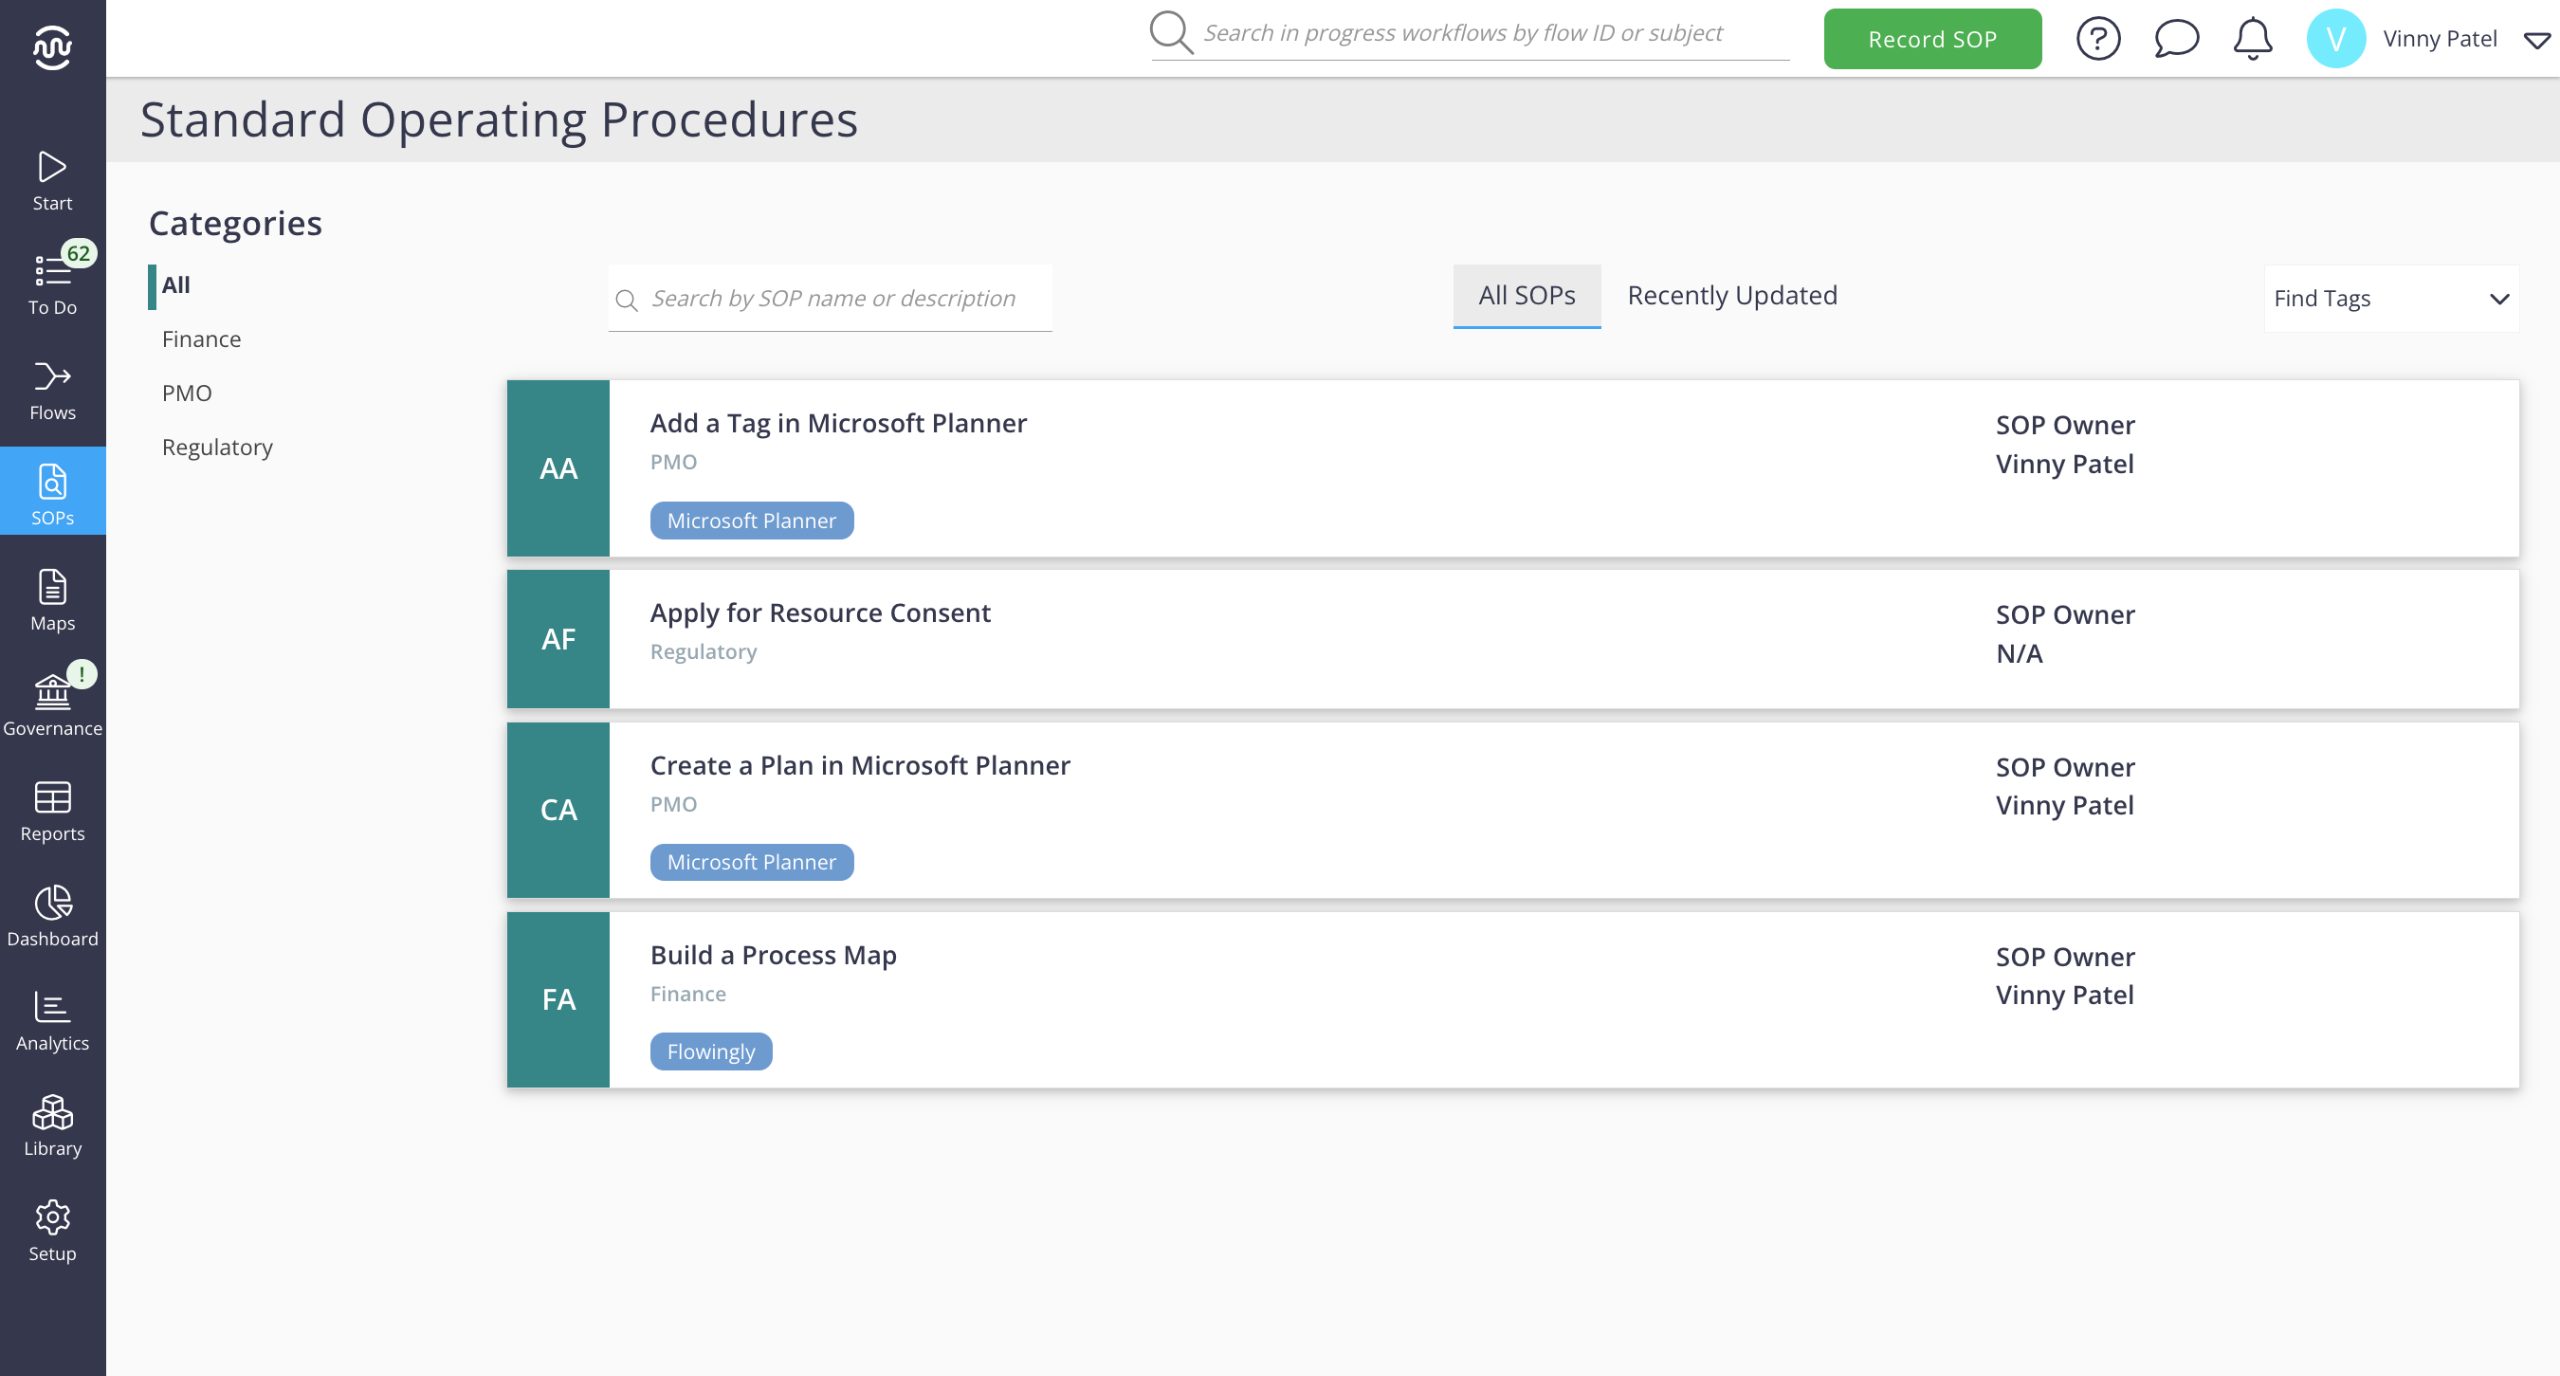Click the Flowingly tag on Build a Process Map

(710, 1051)
